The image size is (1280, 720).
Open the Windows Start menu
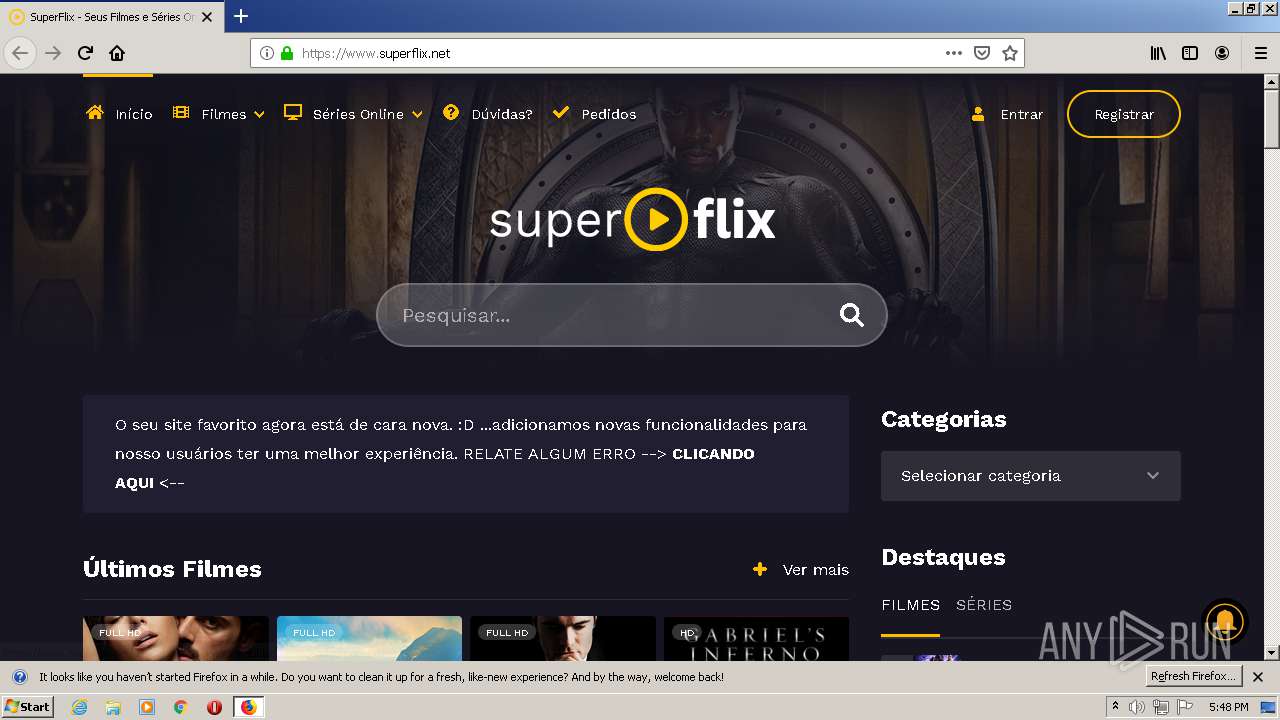28,707
